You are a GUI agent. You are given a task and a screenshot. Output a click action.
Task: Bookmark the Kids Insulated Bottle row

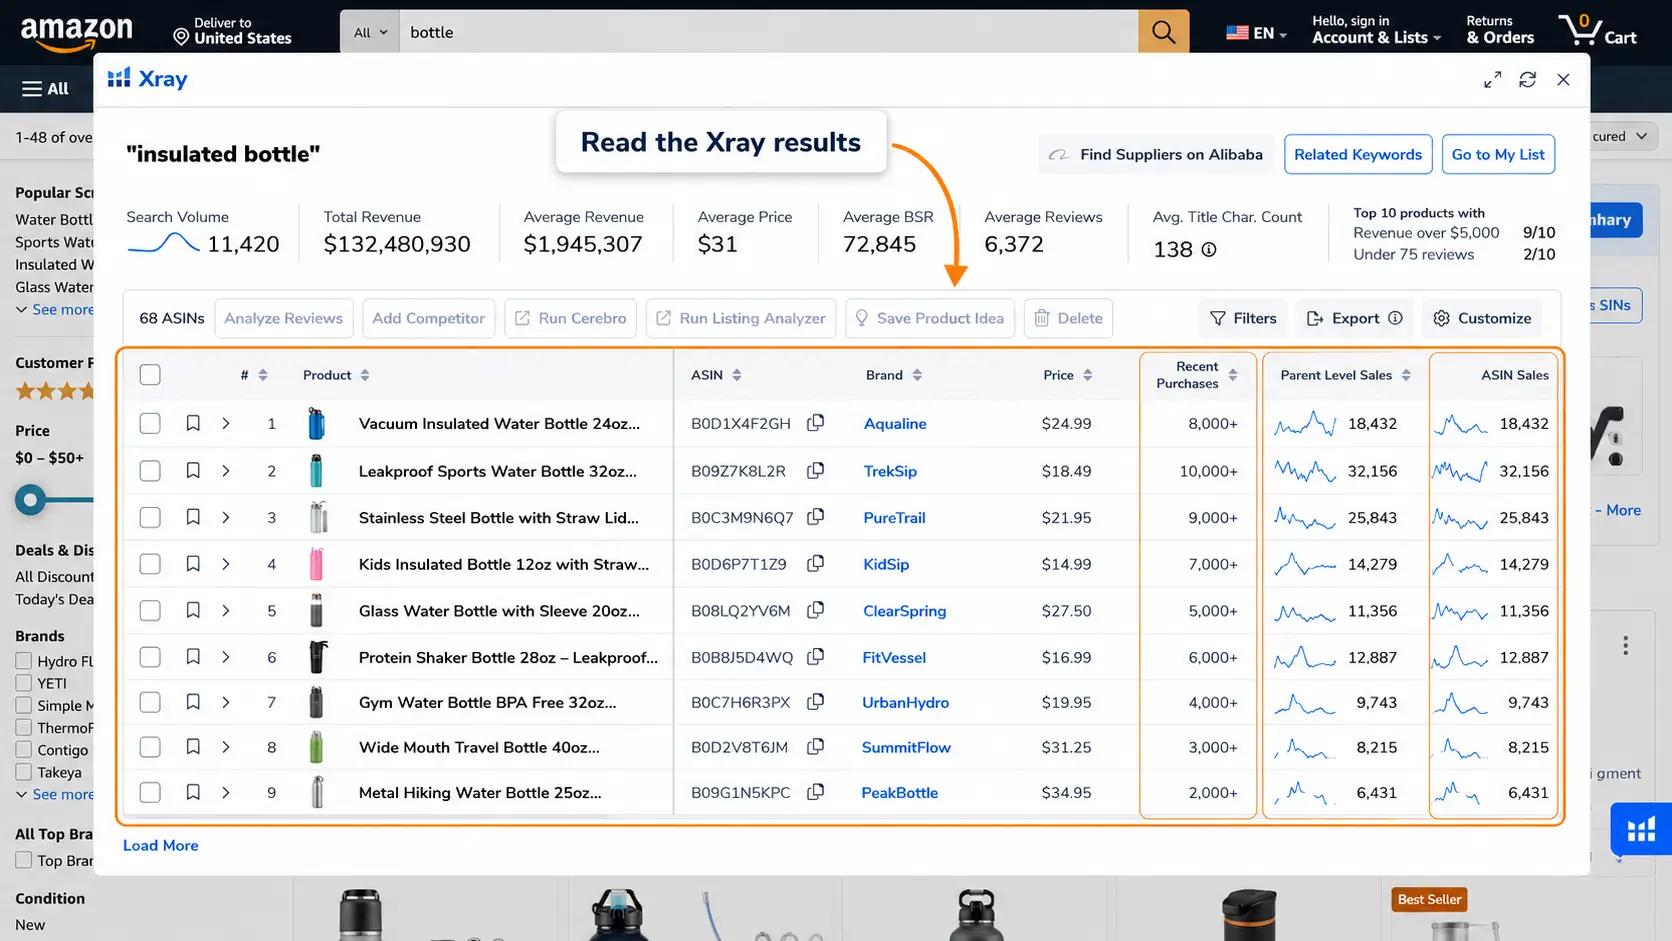(x=193, y=564)
